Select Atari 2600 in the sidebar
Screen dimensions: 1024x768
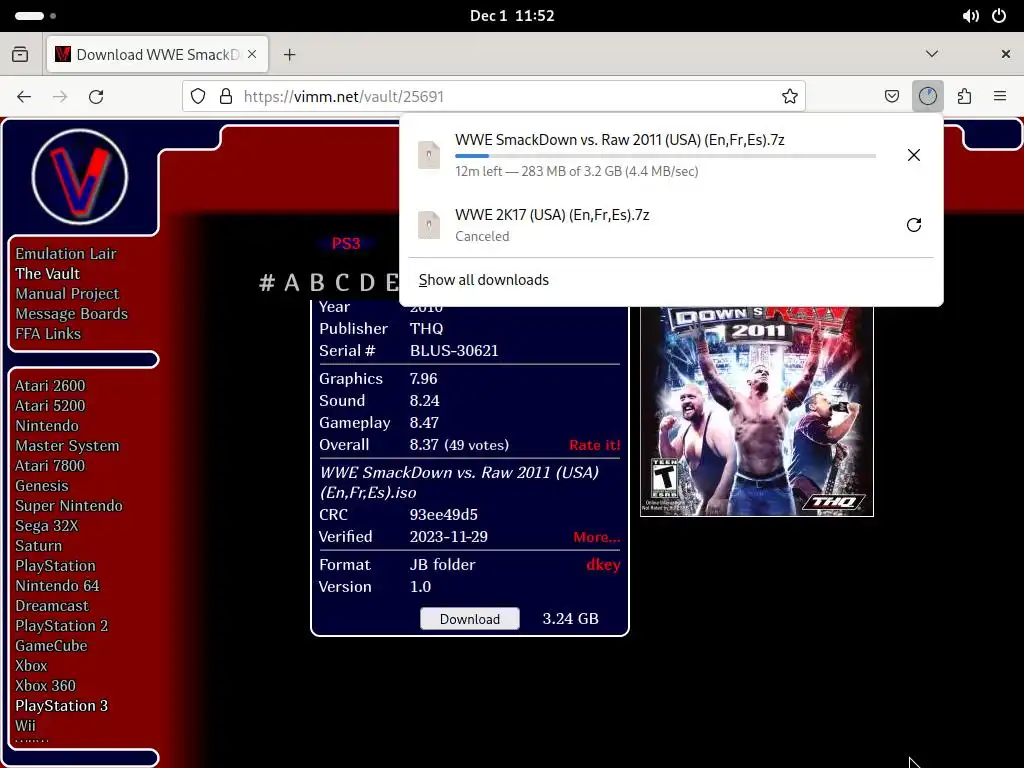pyautogui.click(x=50, y=386)
